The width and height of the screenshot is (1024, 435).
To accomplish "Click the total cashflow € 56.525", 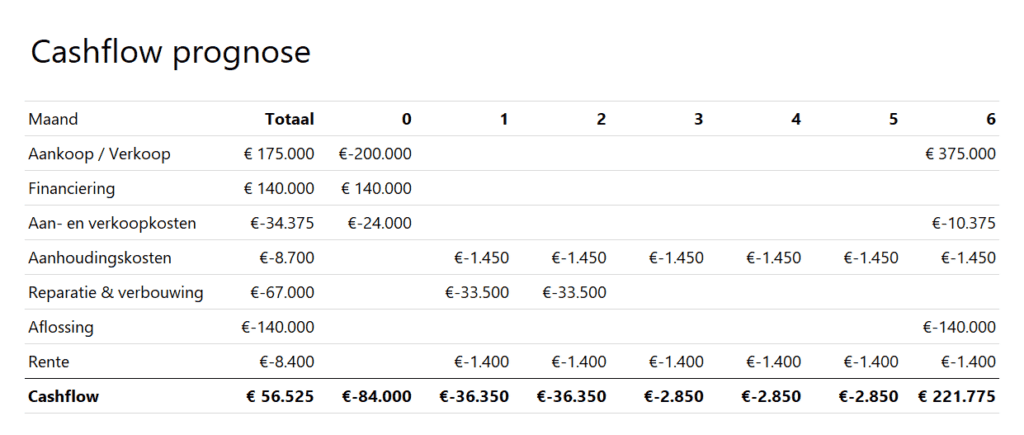I will point(279,397).
